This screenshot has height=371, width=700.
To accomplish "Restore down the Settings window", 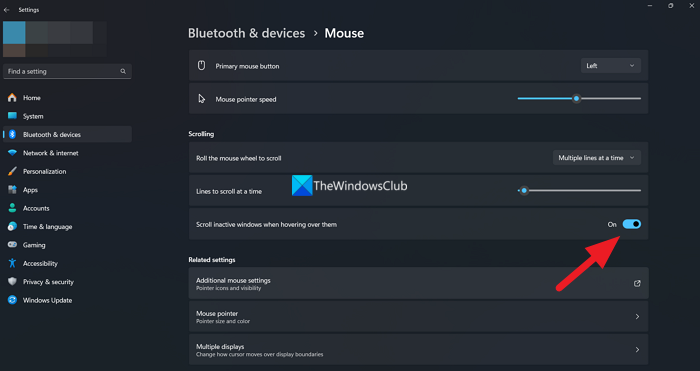I will 671,5.
